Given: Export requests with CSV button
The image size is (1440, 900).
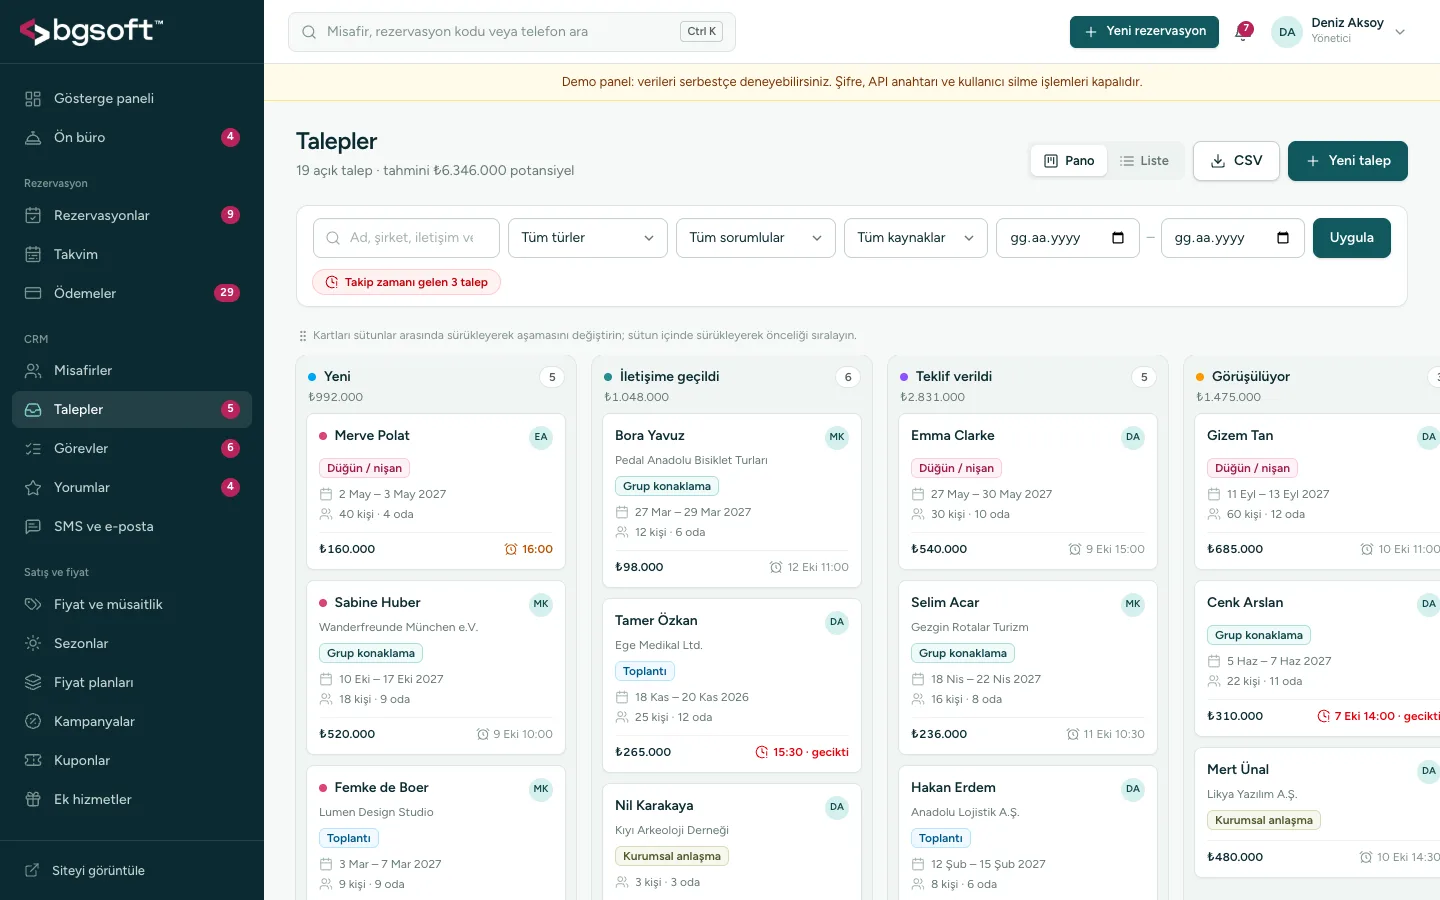Looking at the screenshot, I should 1236,161.
